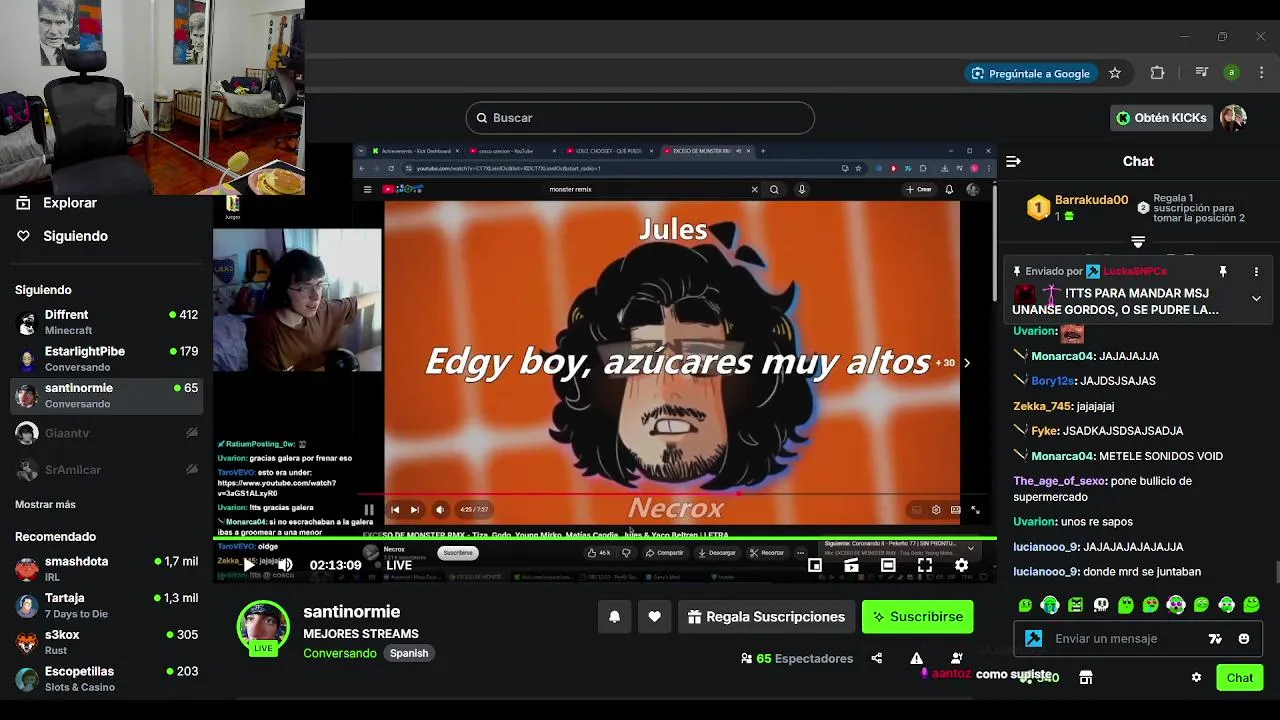Open the chat shop storefront icon
The width and height of the screenshot is (1280, 720).
(x=1085, y=677)
